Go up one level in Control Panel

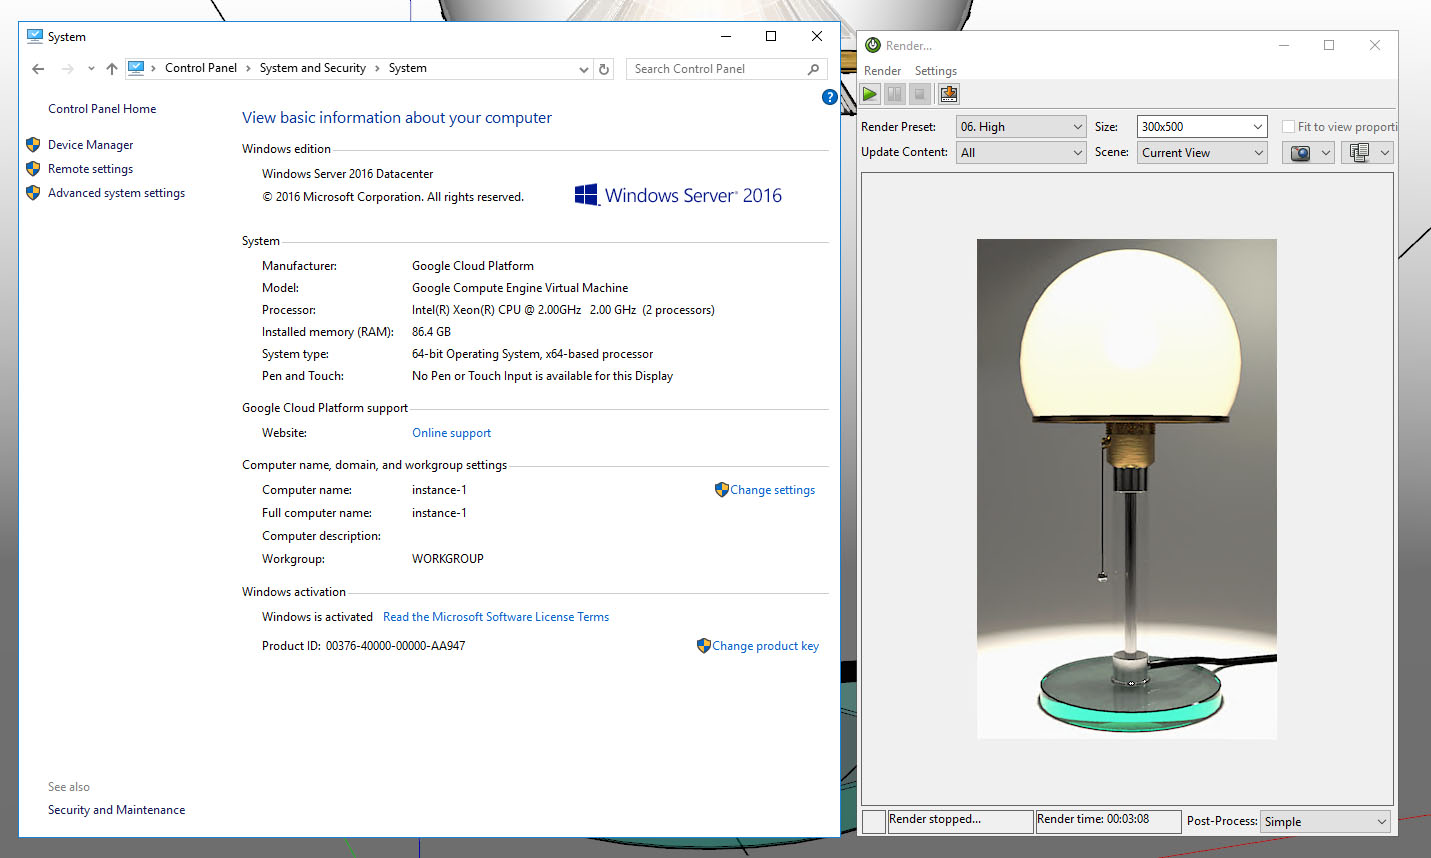point(112,69)
